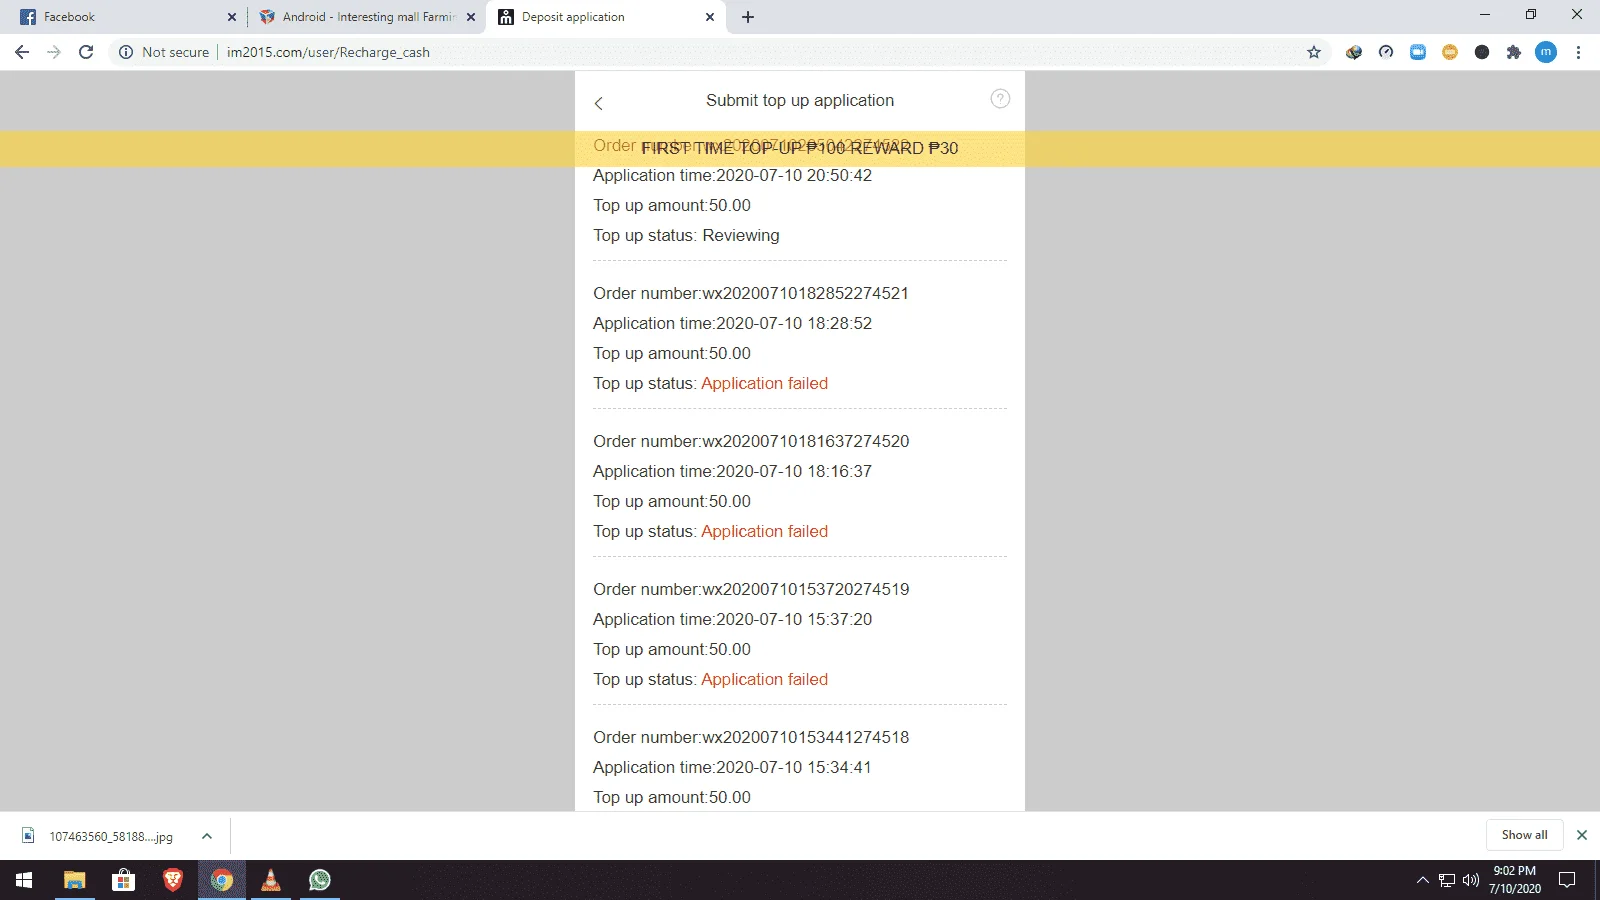Expand download item options chevron
1600x900 pixels.
pyautogui.click(x=207, y=836)
